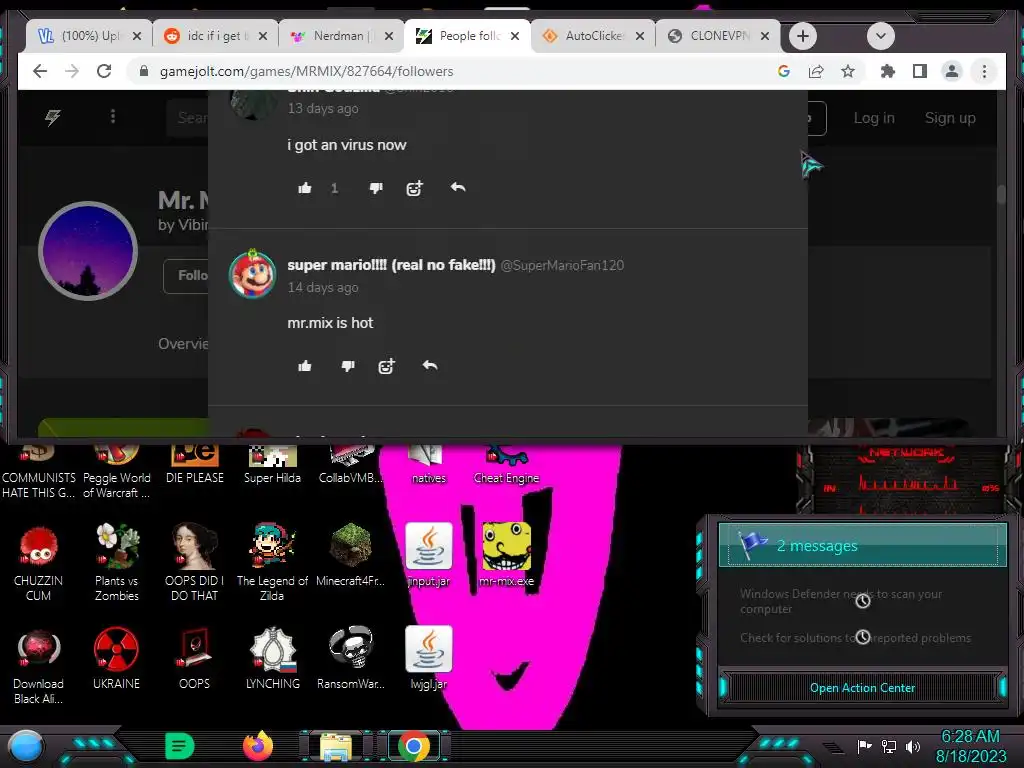
Task: Open OOPS desktop icon
Action: (194, 658)
